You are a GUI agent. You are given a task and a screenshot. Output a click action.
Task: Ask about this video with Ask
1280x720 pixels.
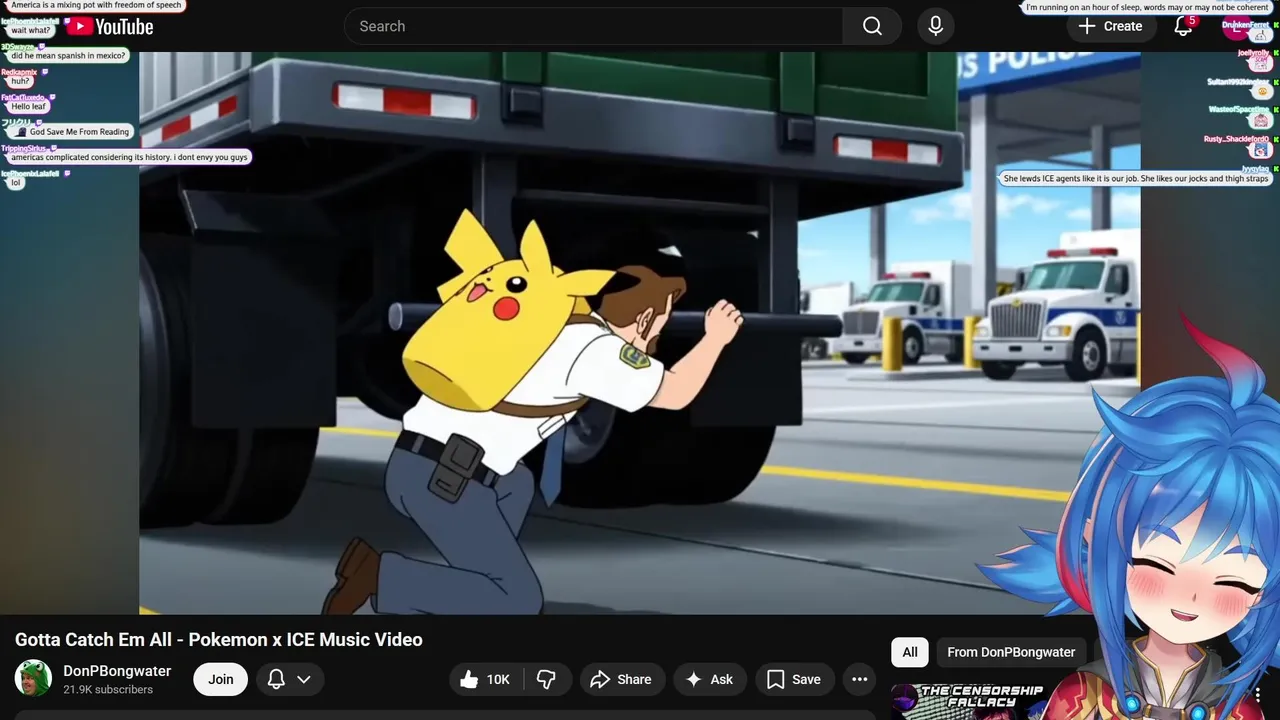click(x=709, y=679)
